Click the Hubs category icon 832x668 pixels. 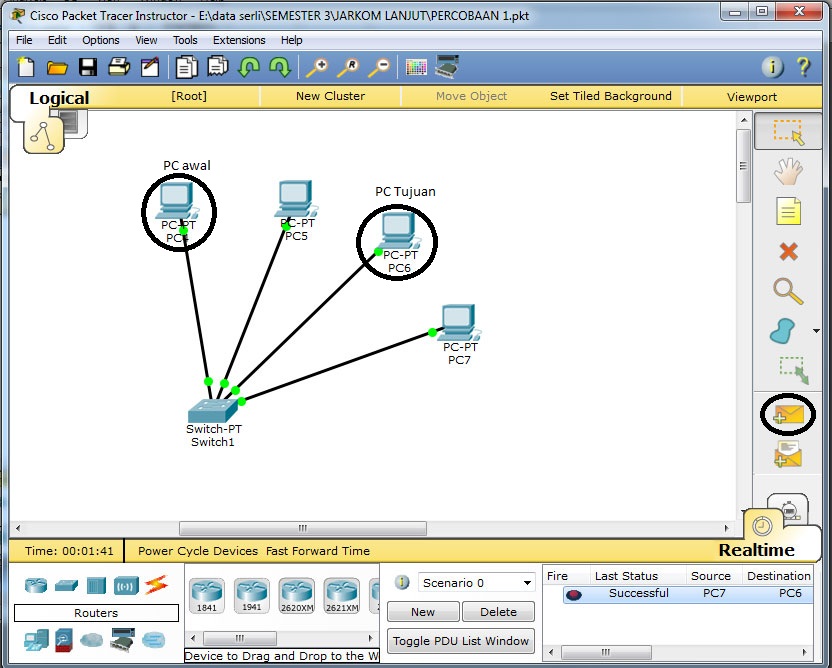click(96, 586)
